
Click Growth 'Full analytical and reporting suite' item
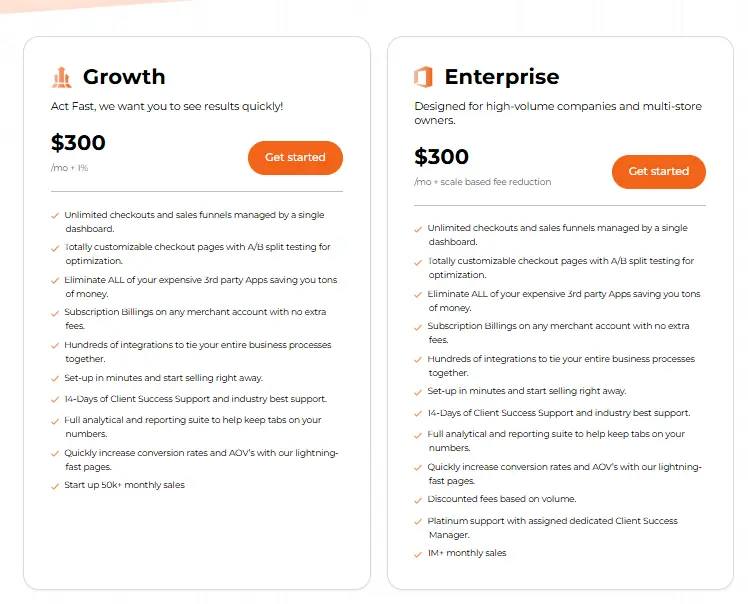[x=193, y=427]
